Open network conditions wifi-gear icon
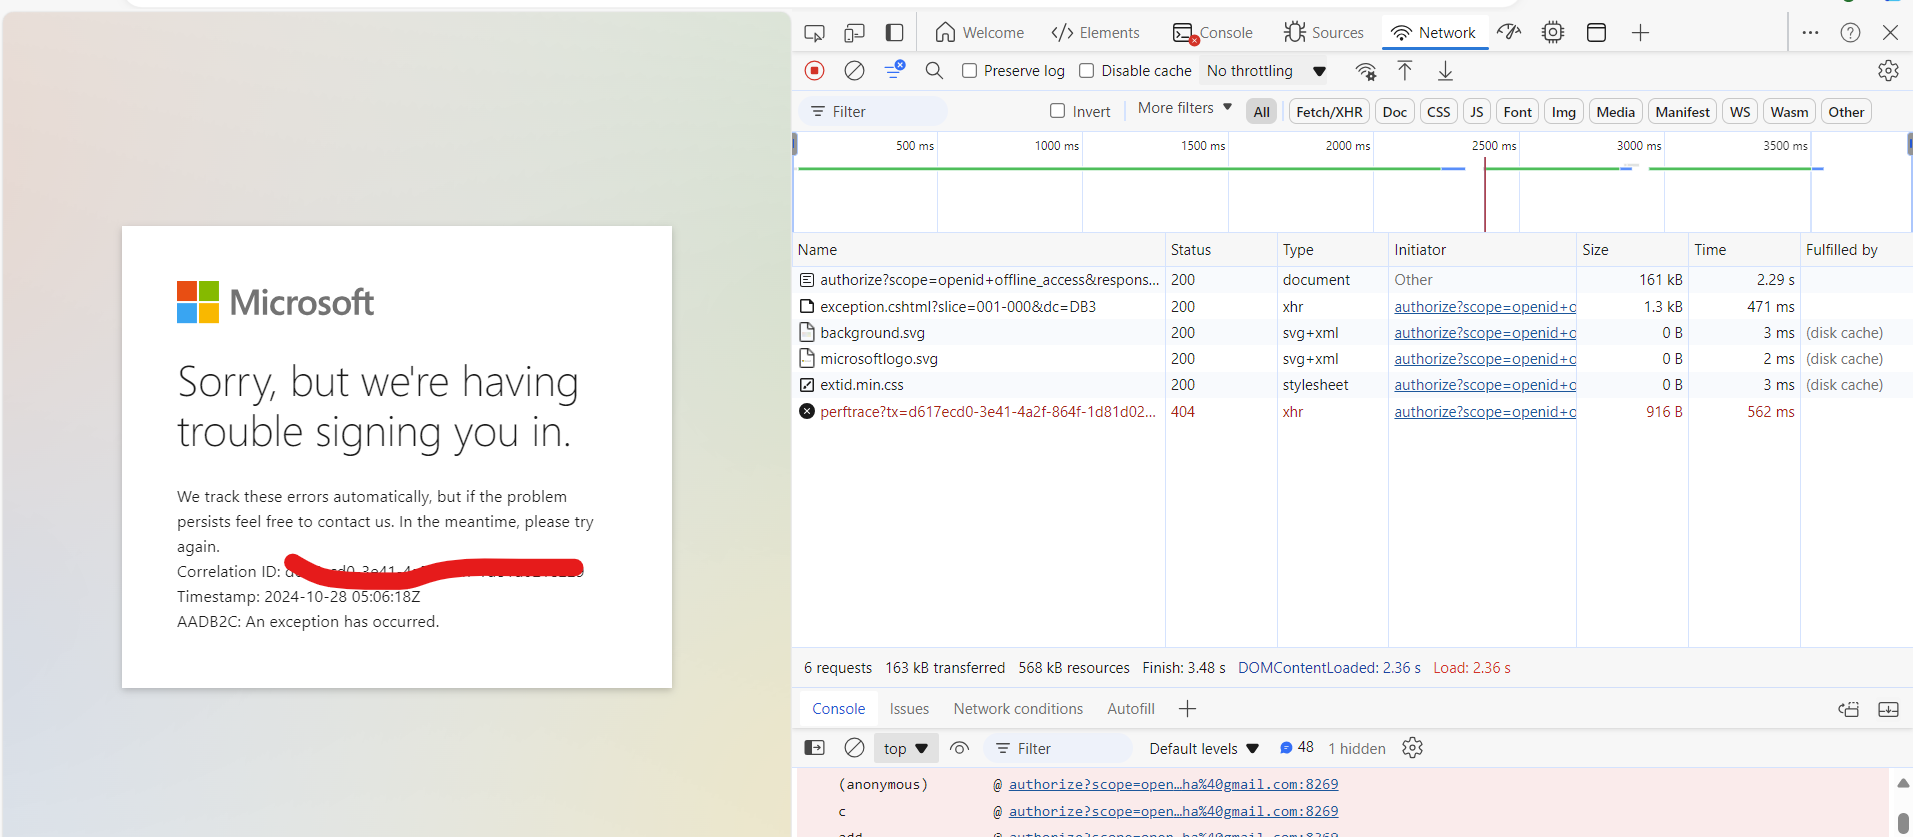 pos(1366,71)
